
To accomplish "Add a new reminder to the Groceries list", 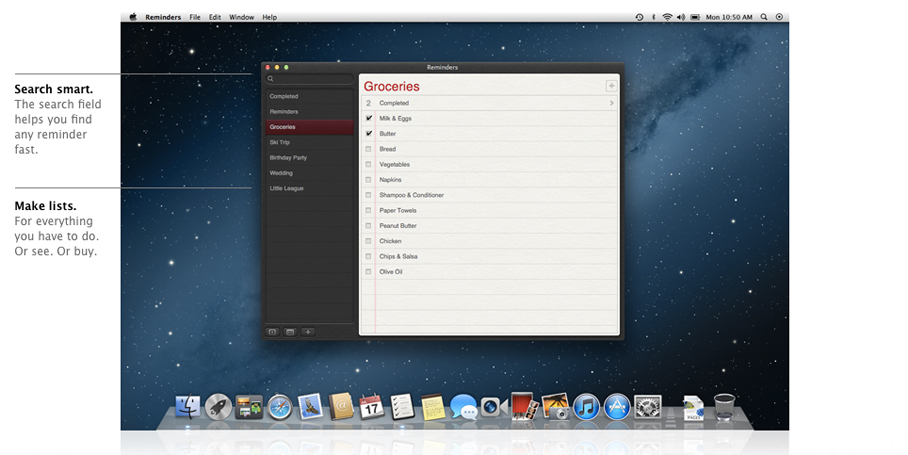I will point(611,86).
